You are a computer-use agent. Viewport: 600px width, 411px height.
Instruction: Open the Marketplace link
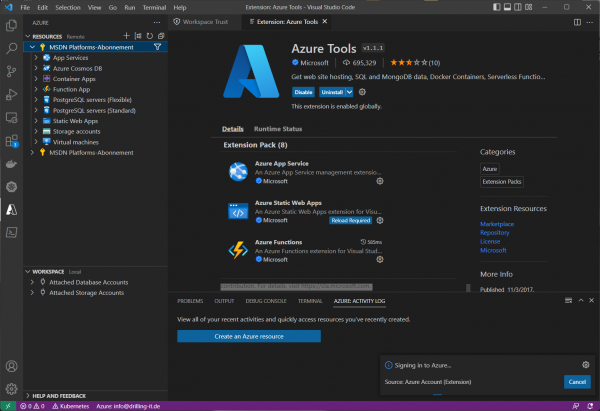click(x=497, y=224)
